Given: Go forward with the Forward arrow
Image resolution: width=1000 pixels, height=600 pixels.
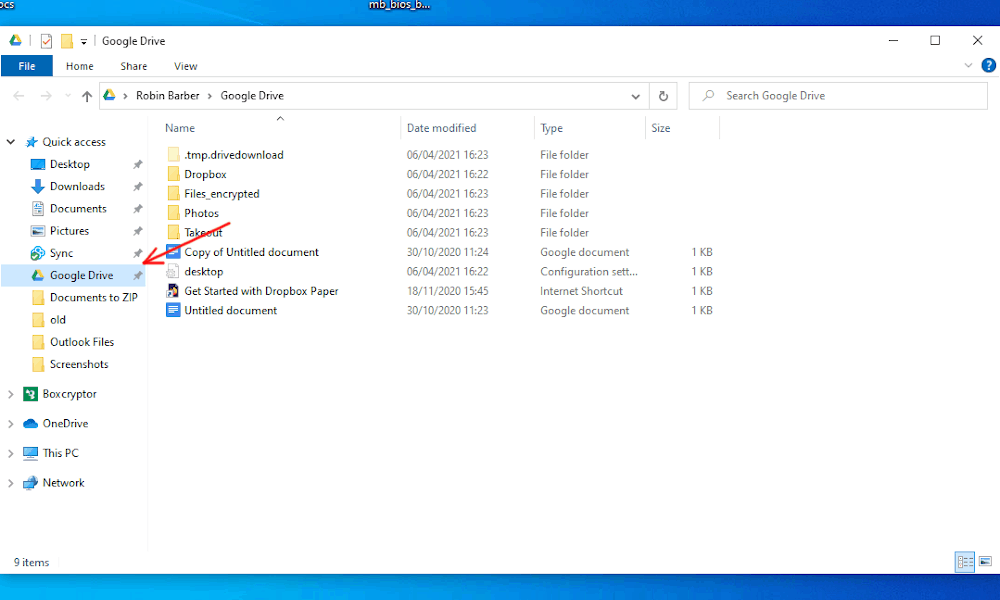Looking at the screenshot, I should 46,96.
